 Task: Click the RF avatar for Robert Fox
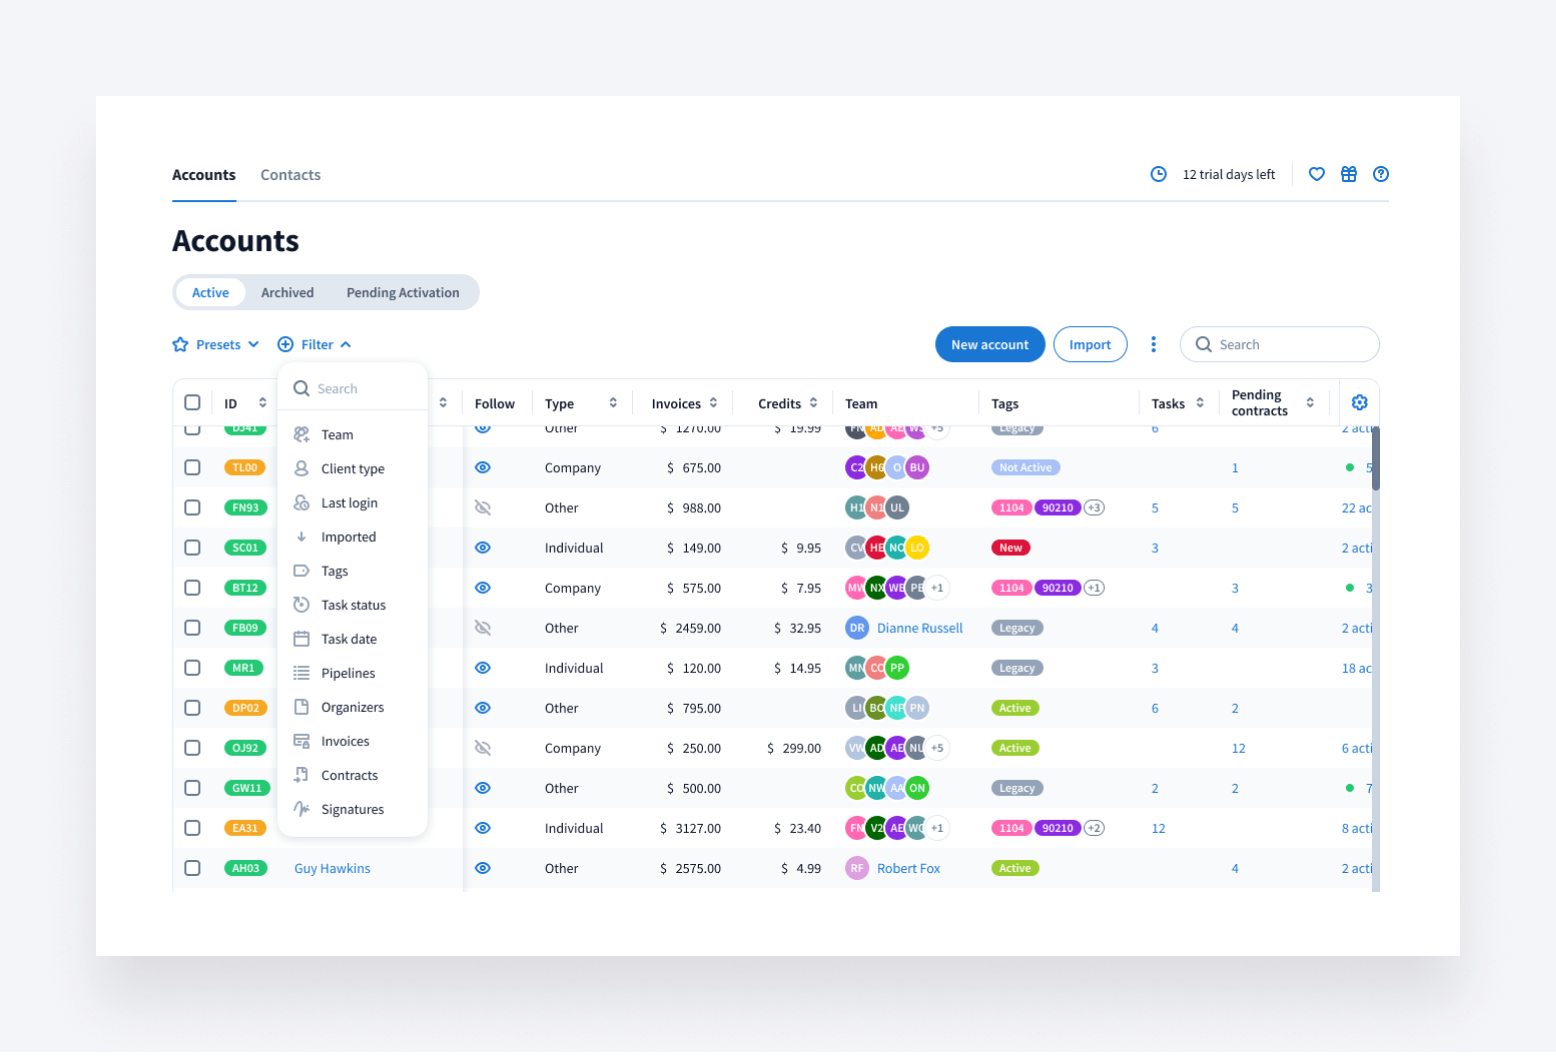[856, 868]
